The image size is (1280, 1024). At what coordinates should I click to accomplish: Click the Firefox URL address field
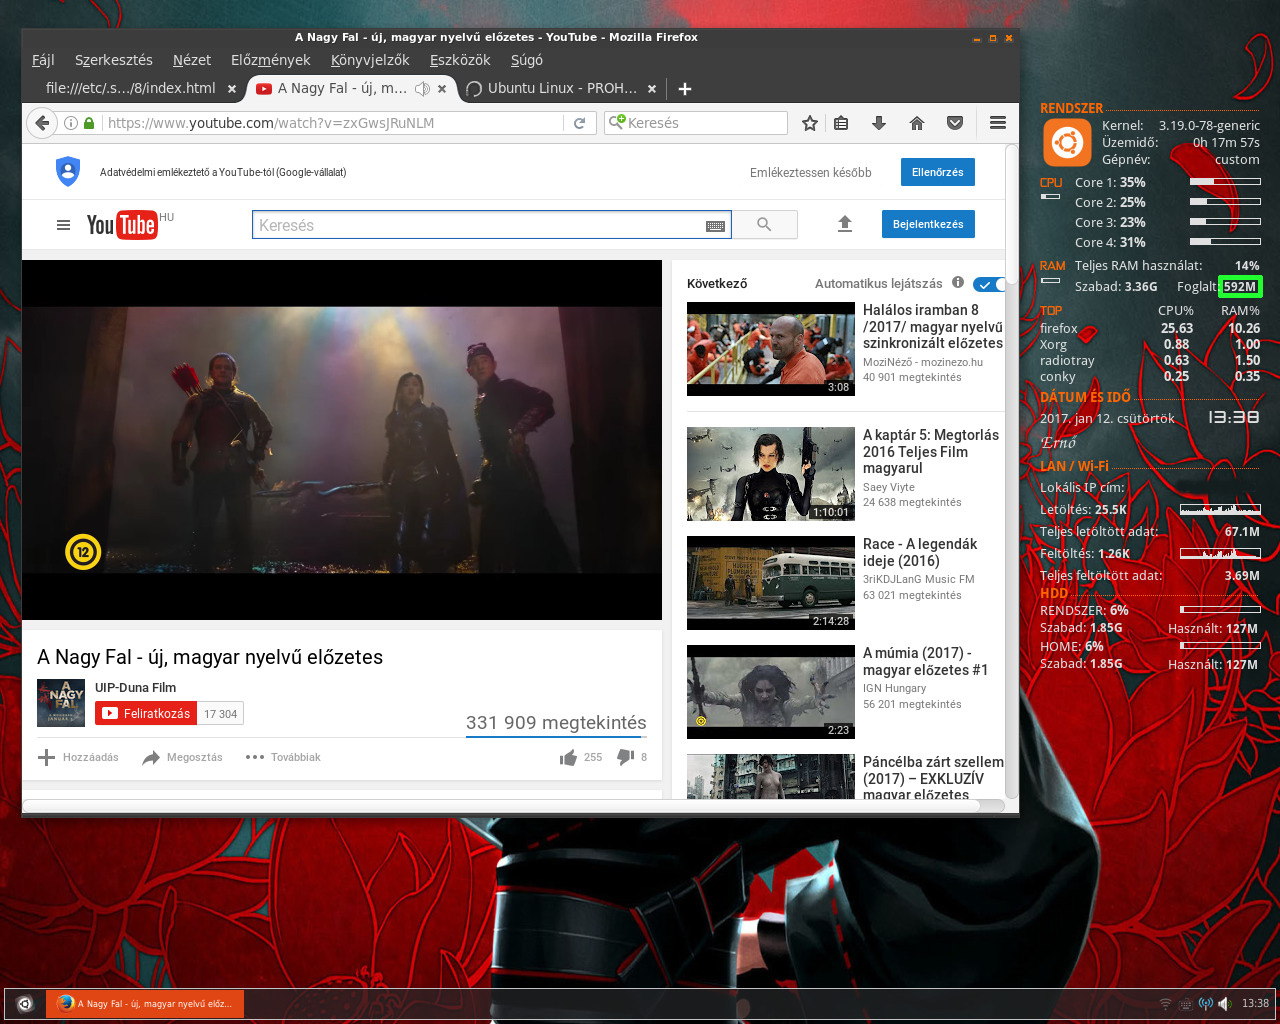(x=333, y=123)
